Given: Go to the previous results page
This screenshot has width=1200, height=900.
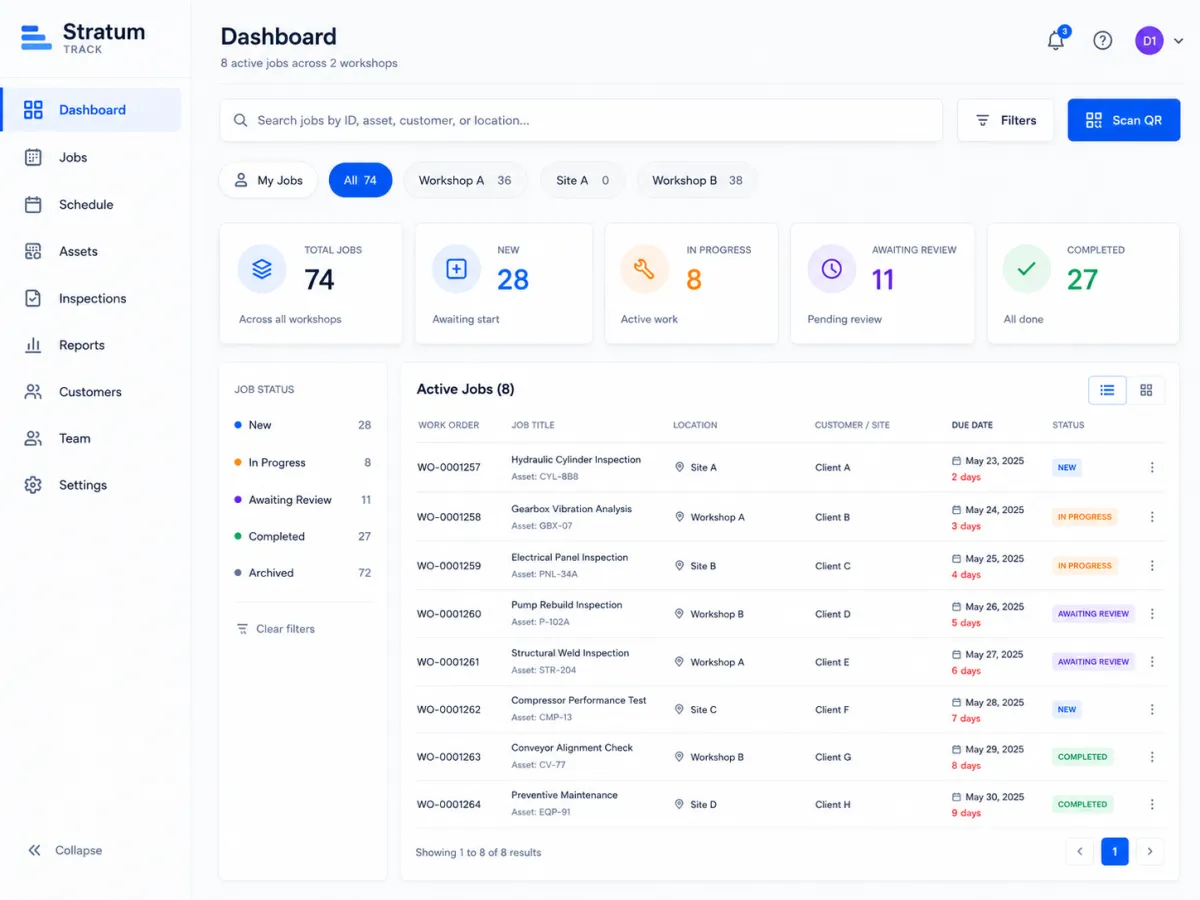Looking at the screenshot, I should pyautogui.click(x=1079, y=852).
